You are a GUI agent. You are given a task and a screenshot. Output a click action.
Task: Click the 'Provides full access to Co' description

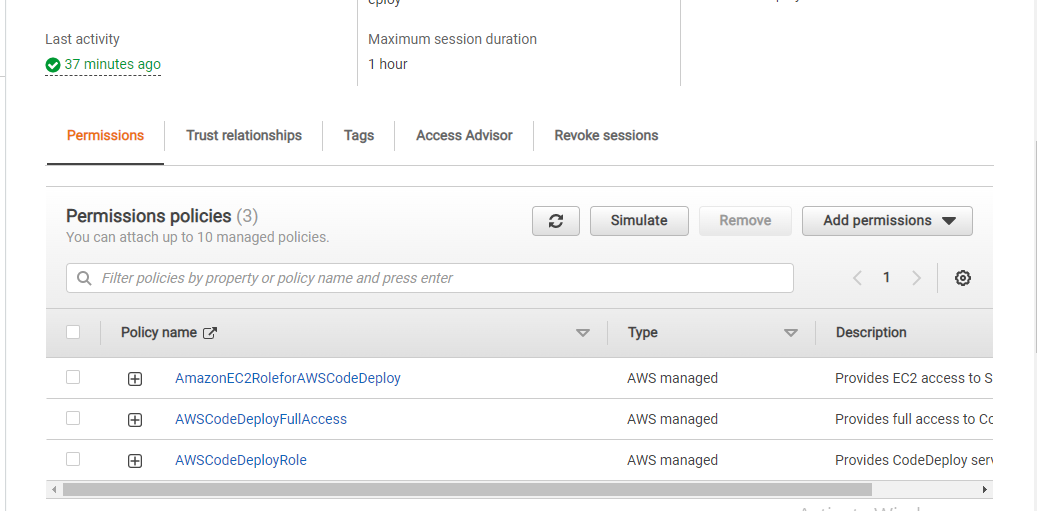(x=914, y=419)
